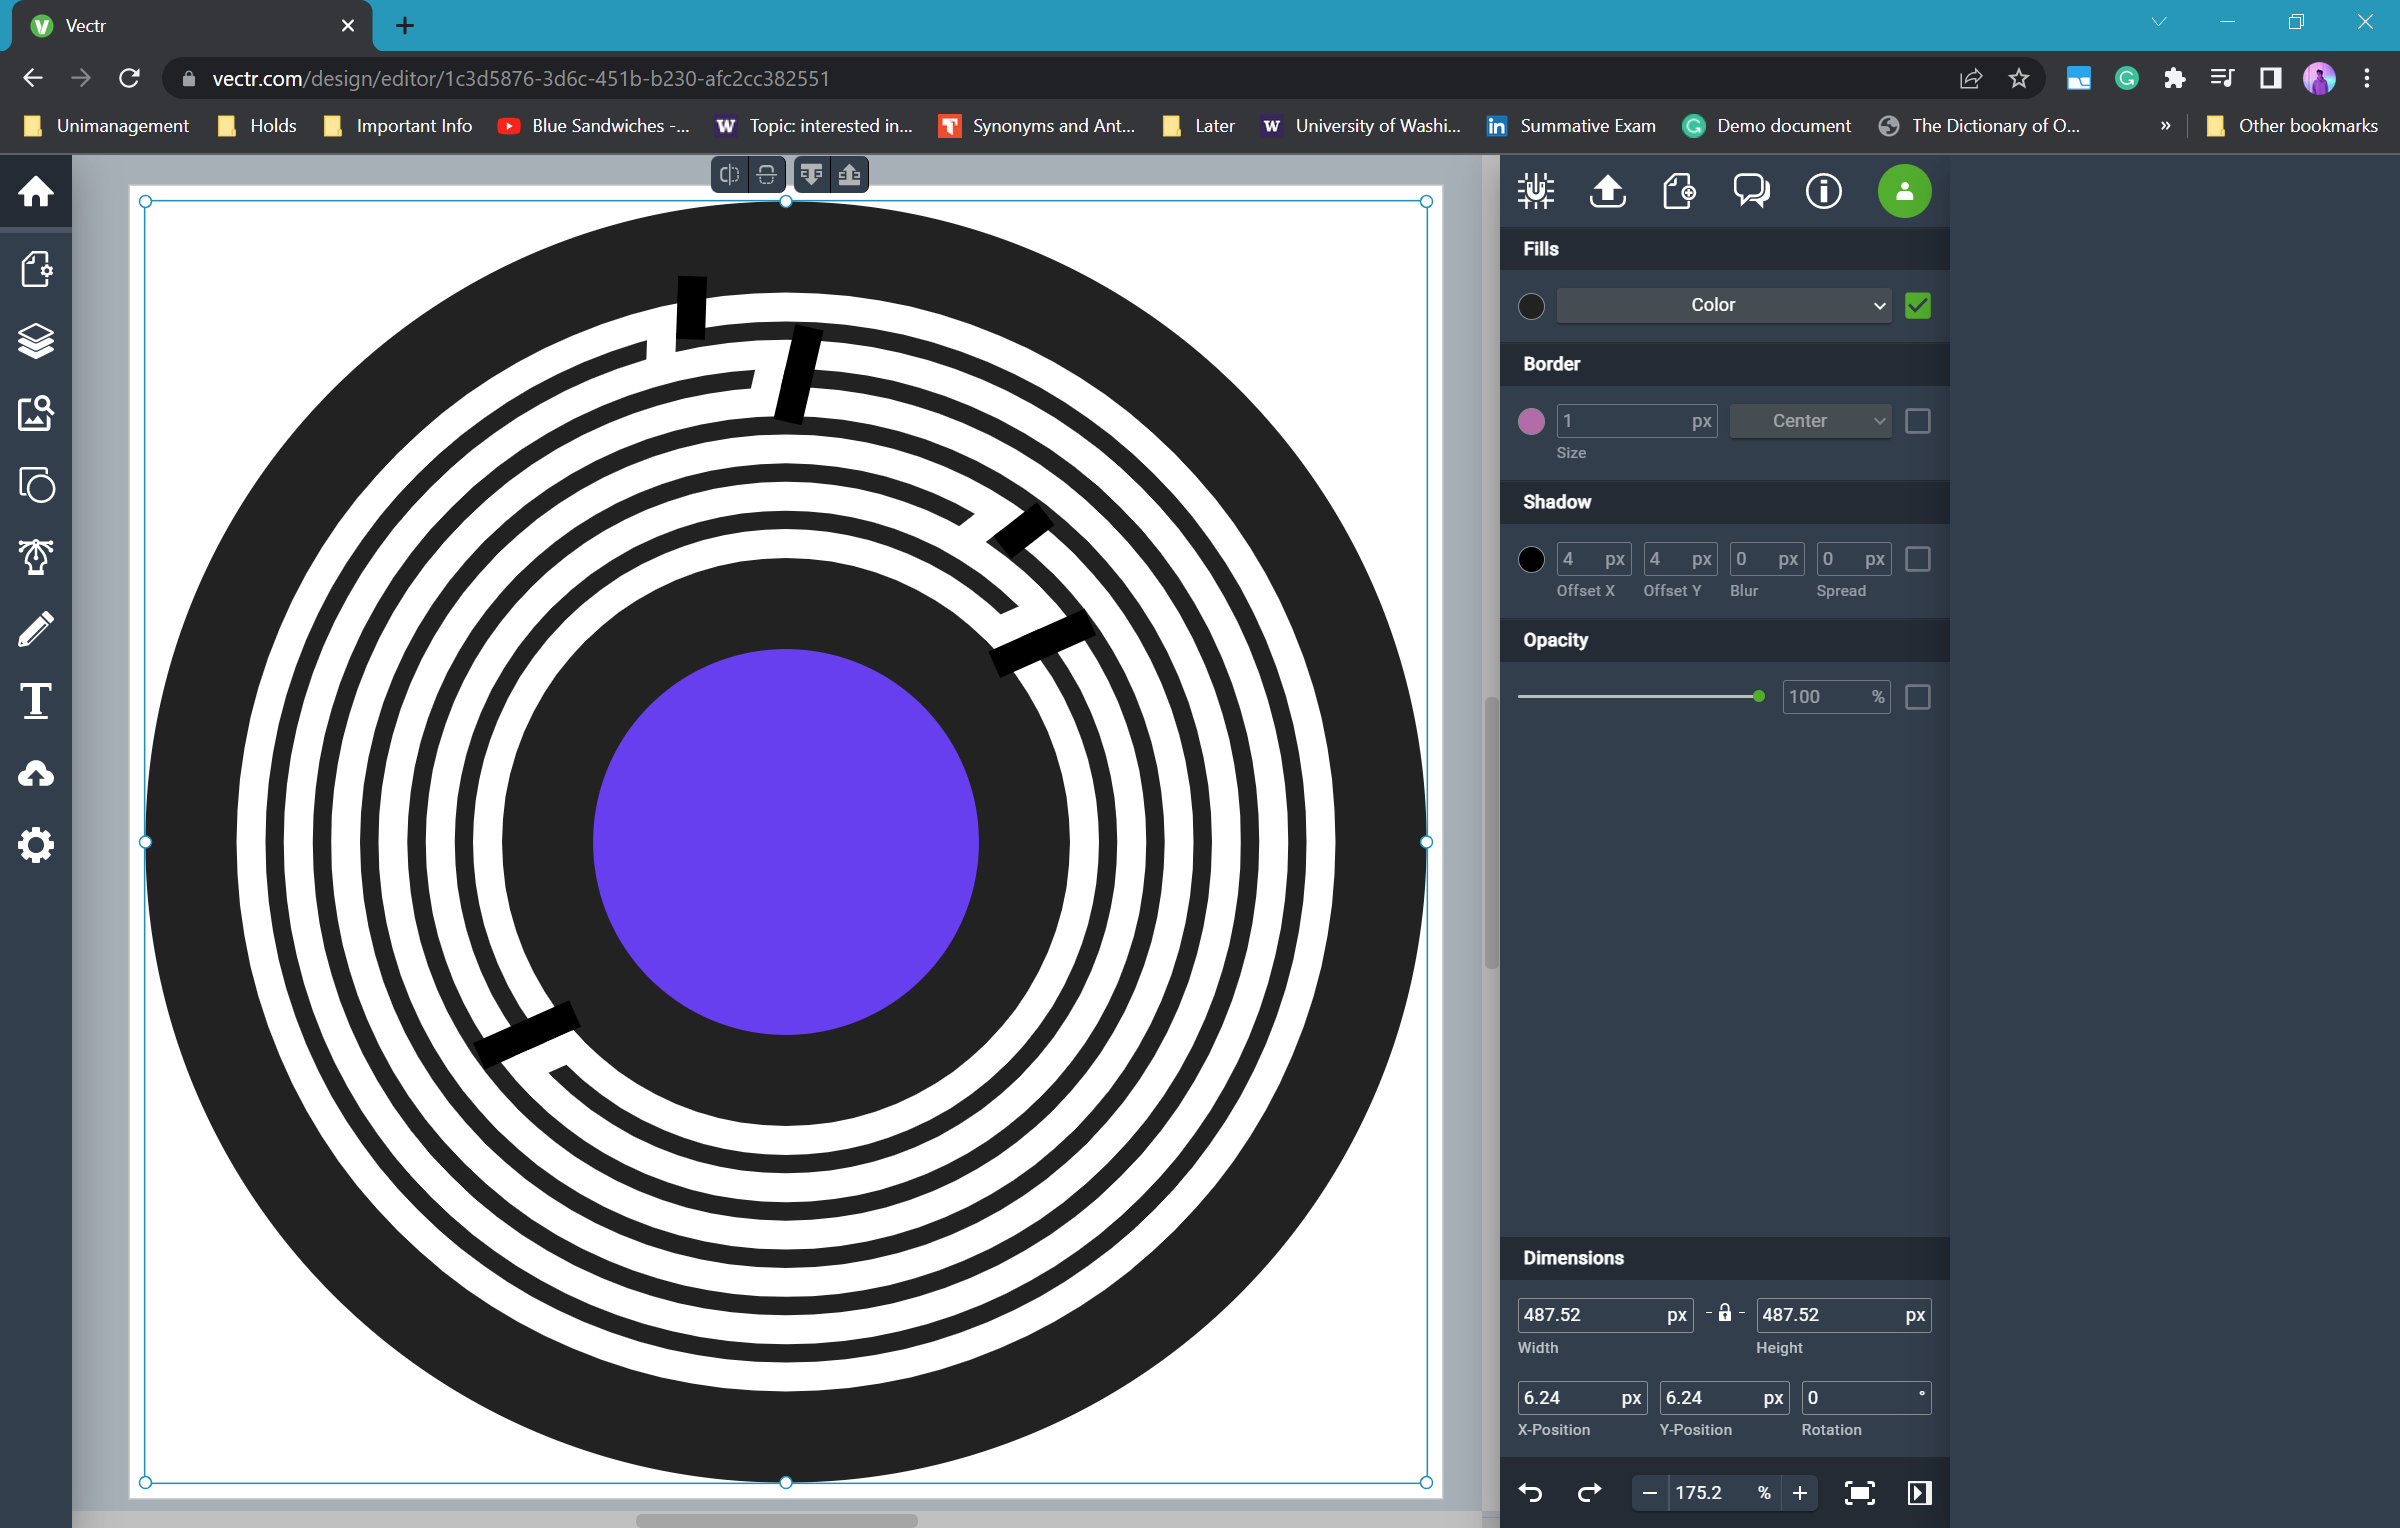Viewport: 2400px width, 1528px height.
Task: Open the University of Washi... bookmark
Action: pyautogui.click(x=1360, y=125)
